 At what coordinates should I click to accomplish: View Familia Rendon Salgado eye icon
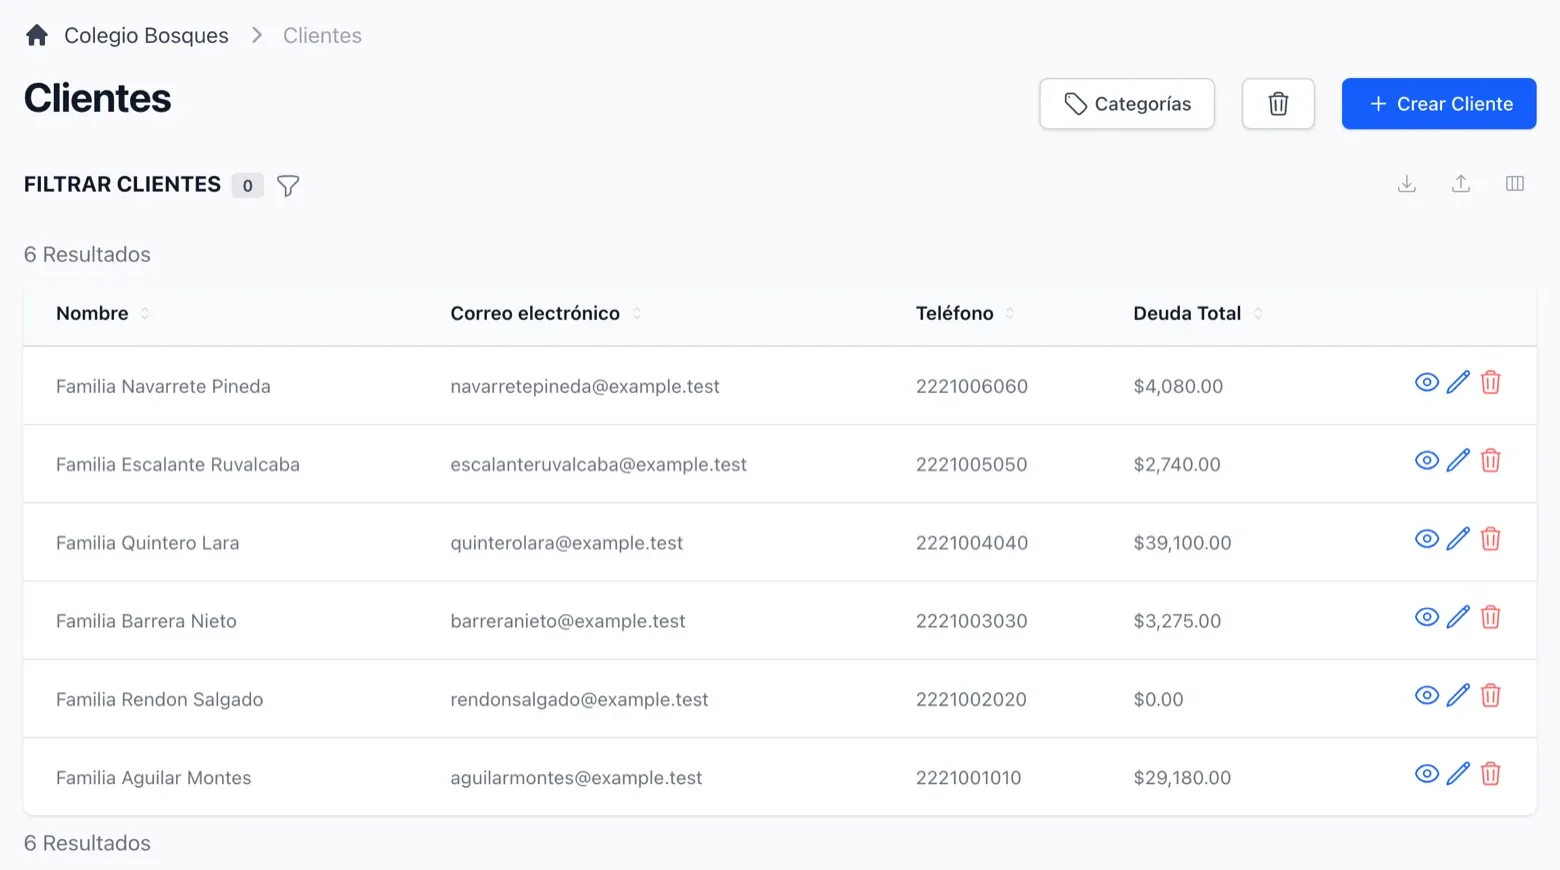(x=1427, y=695)
